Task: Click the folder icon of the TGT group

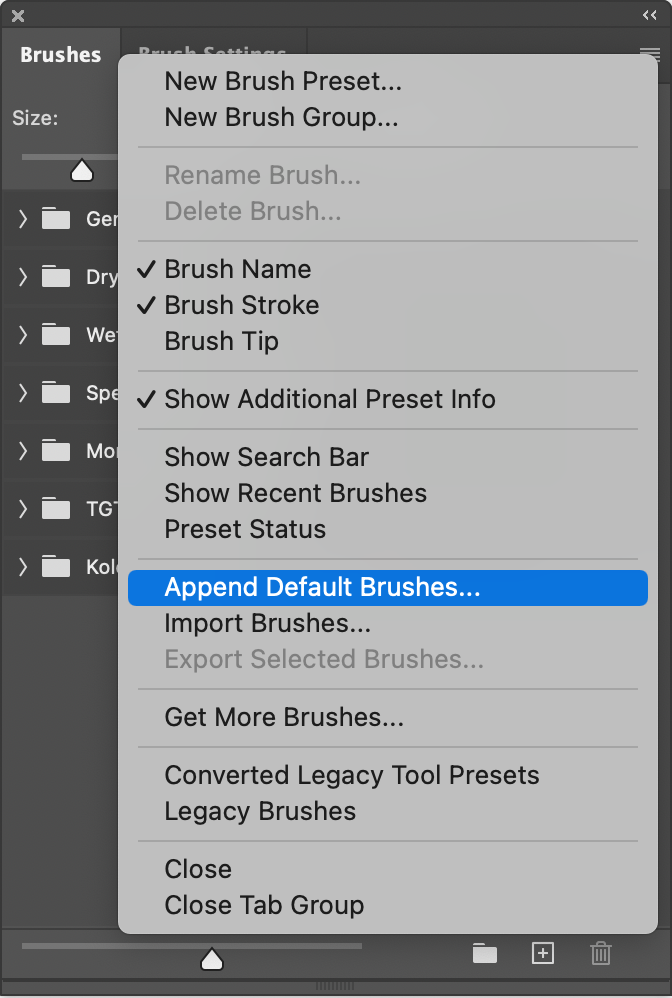Action: click(56, 509)
